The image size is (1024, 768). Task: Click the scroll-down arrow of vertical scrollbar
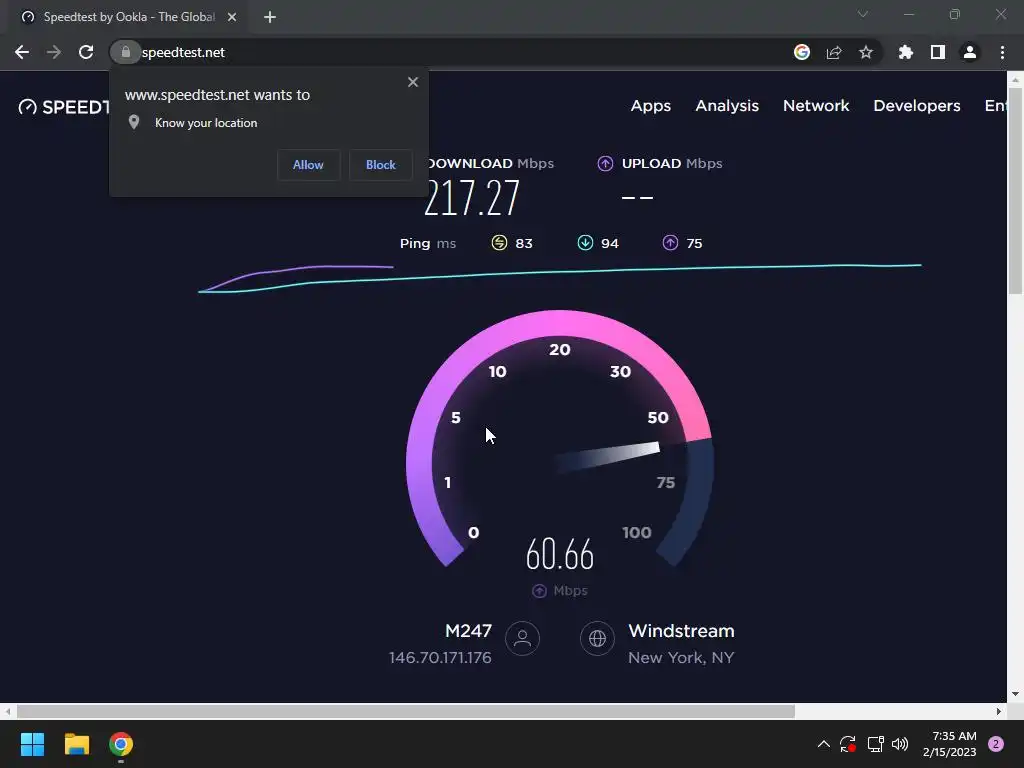pos(1016,694)
